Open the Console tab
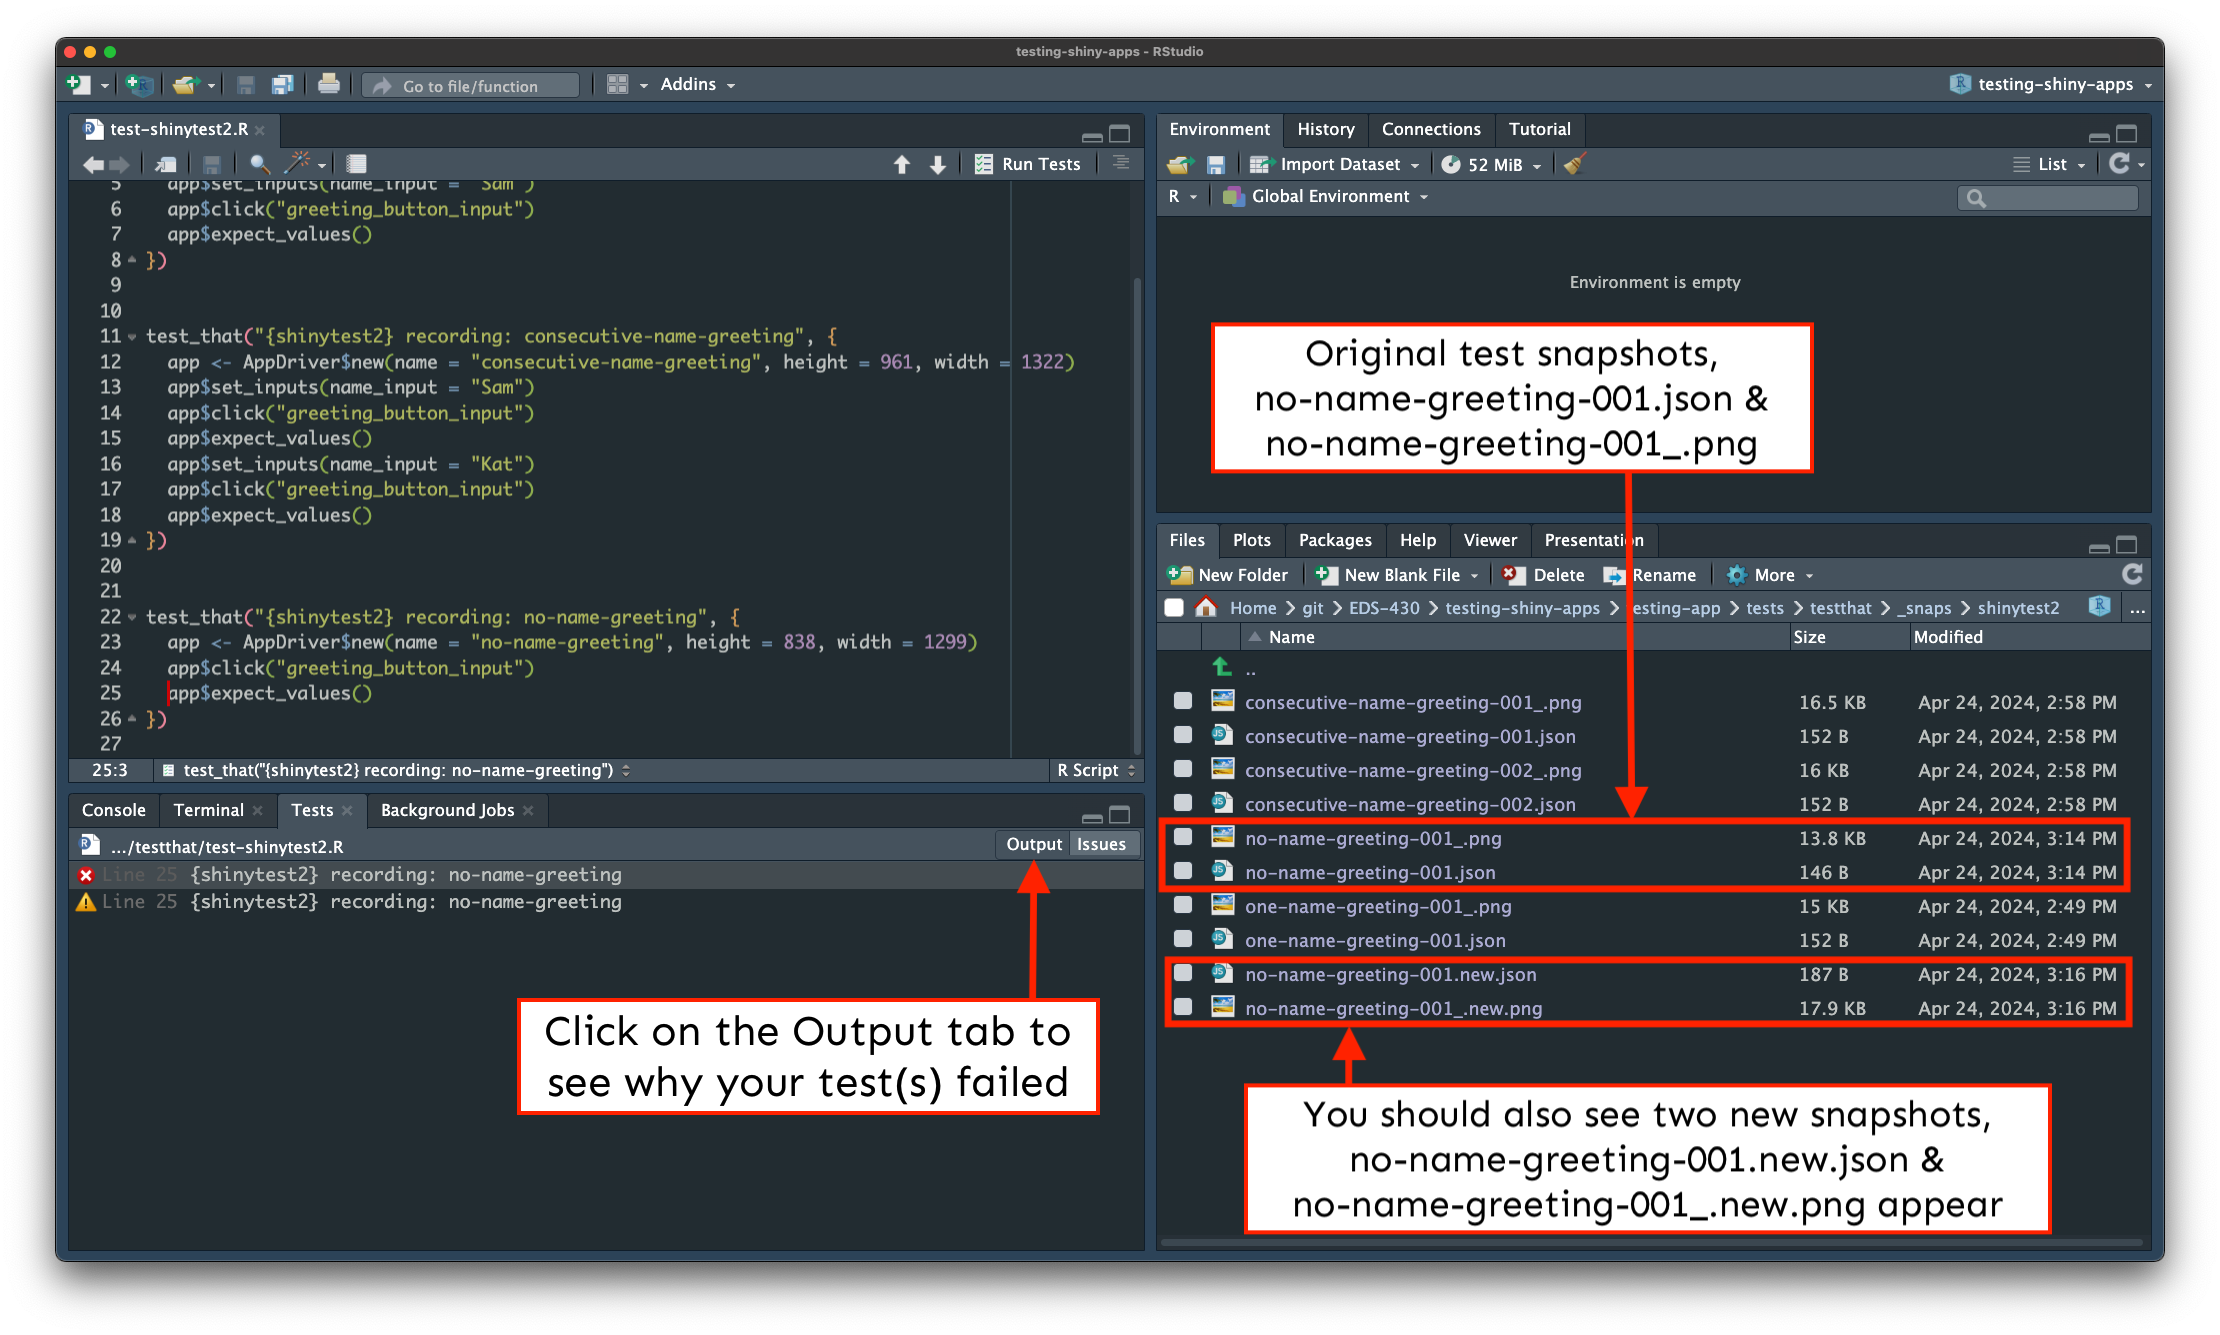This screenshot has height=1335, width=2220. (113, 810)
